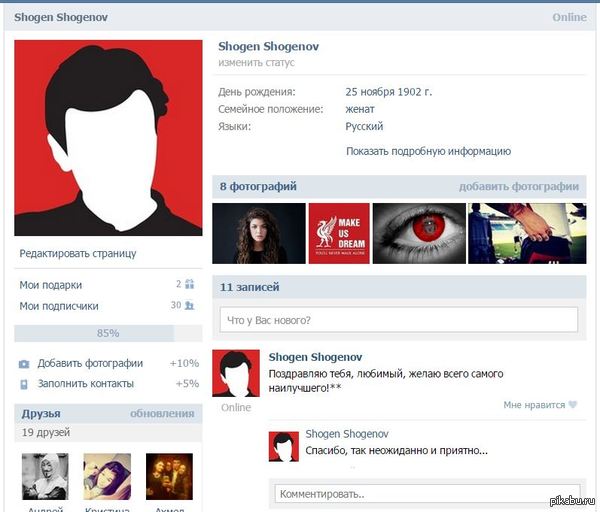Open the post author's avatar on the wall
The height and width of the screenshot is (512, 600).
(236, 373)
